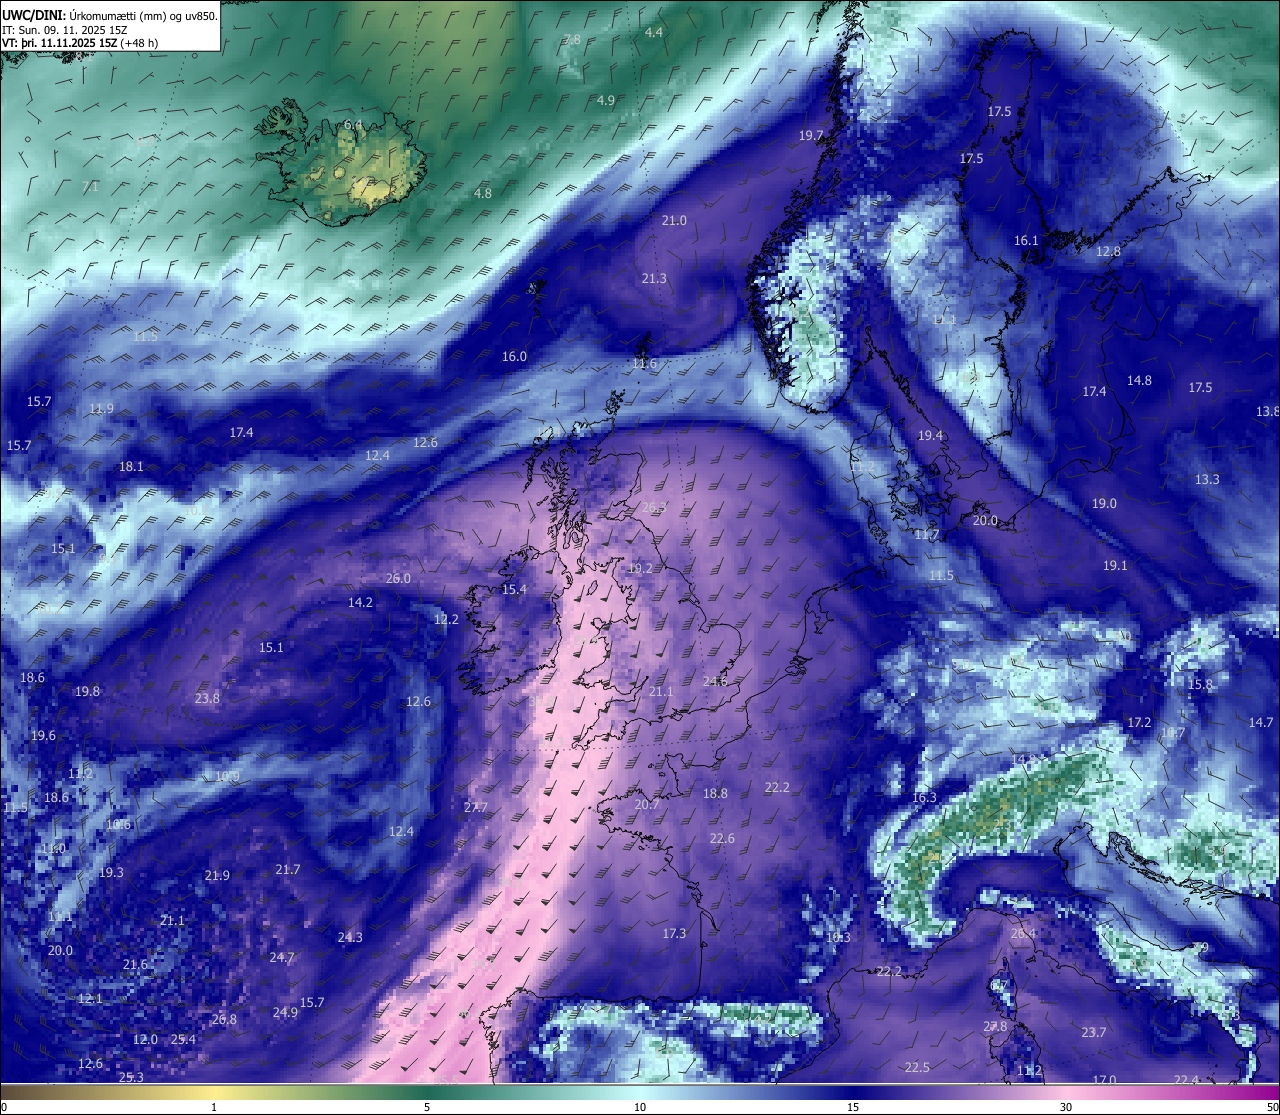Click the 19.7 value off the Norwegian coast
Screen dimensions: 1280x1115
click(x=810, y=136)
